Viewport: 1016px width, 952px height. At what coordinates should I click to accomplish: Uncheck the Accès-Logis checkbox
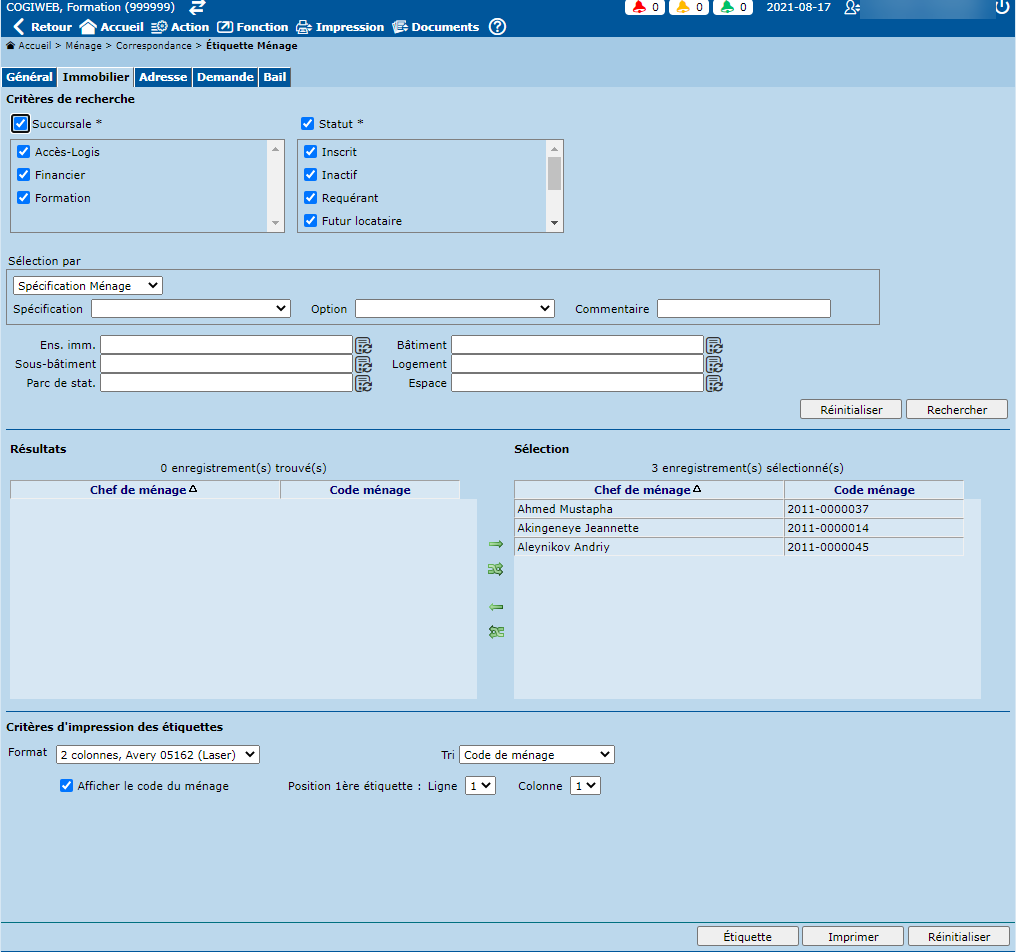pyautogui.click(x=24, y=152)
